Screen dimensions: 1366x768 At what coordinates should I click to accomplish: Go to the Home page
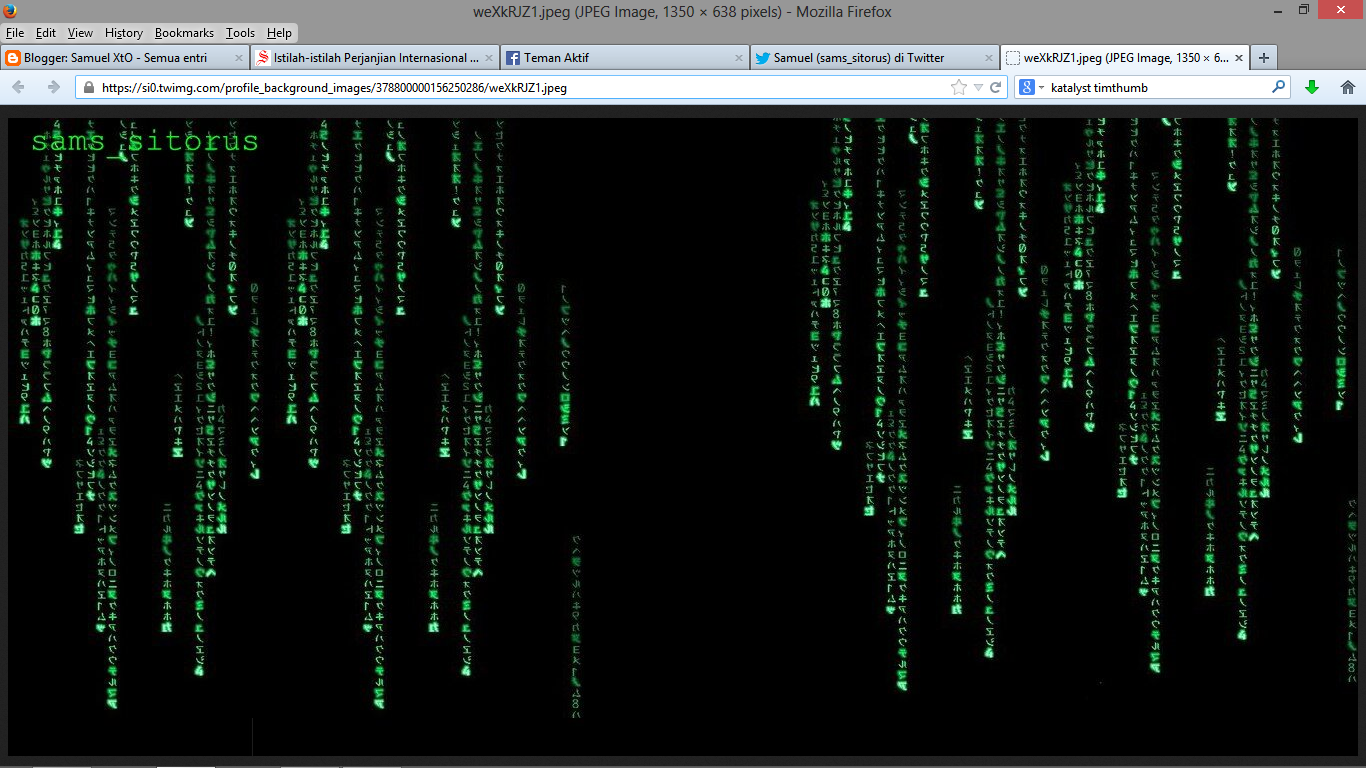(x=1348, y=87)
